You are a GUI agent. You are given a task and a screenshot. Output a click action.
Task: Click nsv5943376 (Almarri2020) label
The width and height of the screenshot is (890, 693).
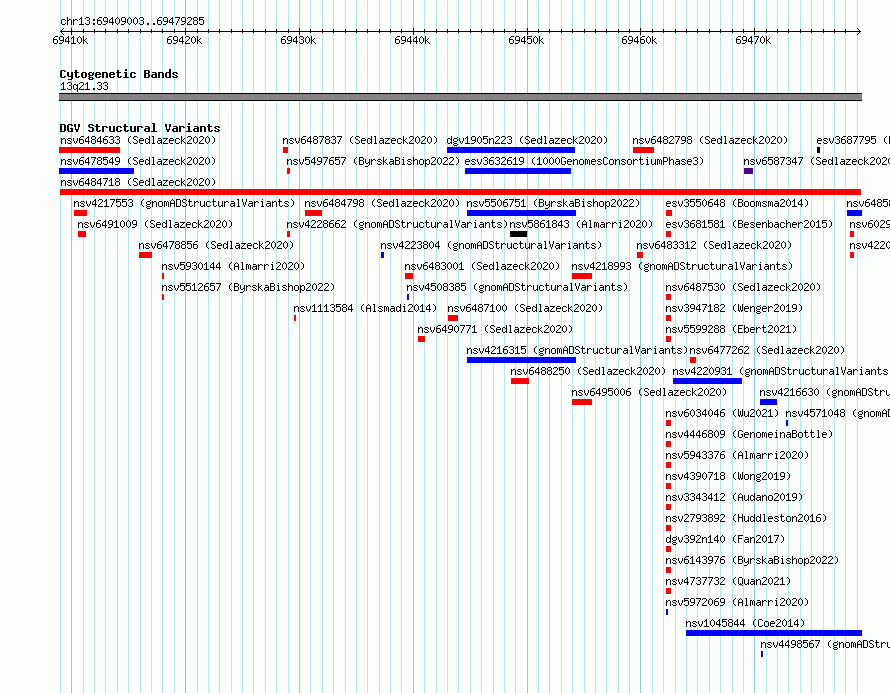(737, 455)
